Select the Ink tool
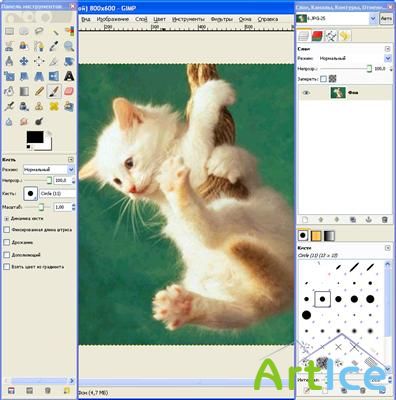 tap(24, 106)
